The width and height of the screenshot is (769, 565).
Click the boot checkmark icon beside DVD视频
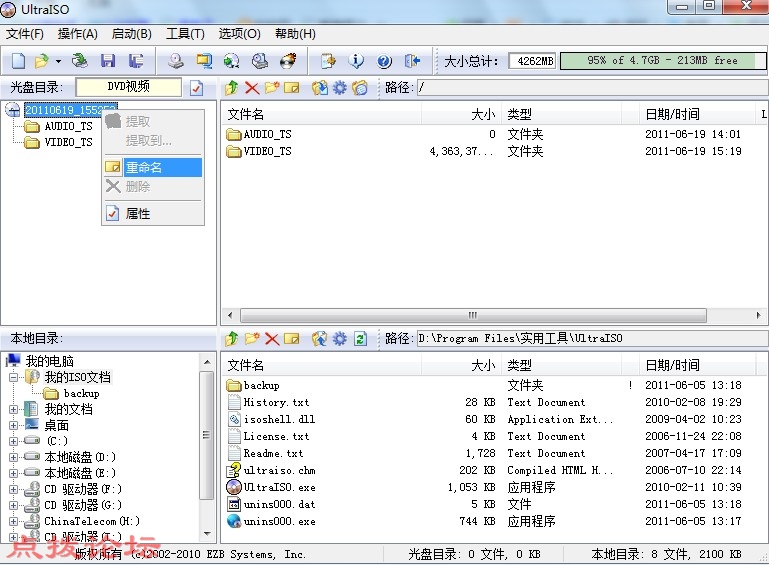tap(196, 88)
